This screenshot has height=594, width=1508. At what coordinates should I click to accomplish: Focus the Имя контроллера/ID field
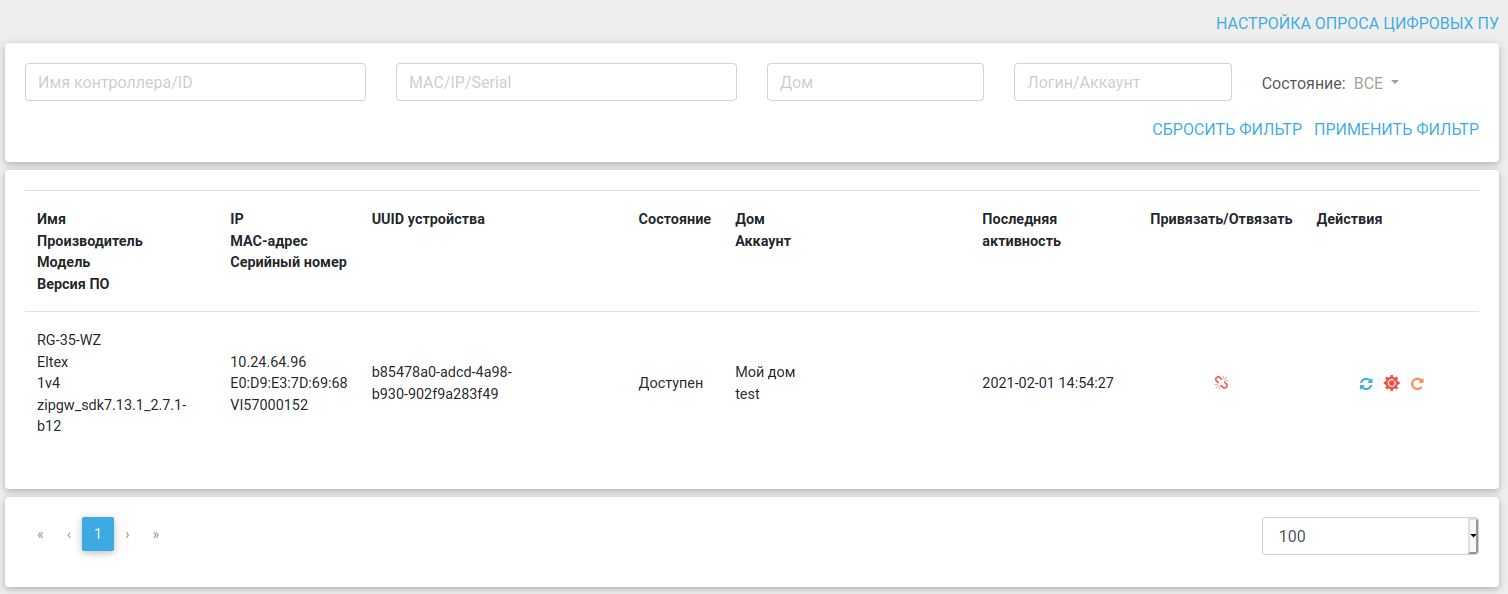(x=195, y=83)
